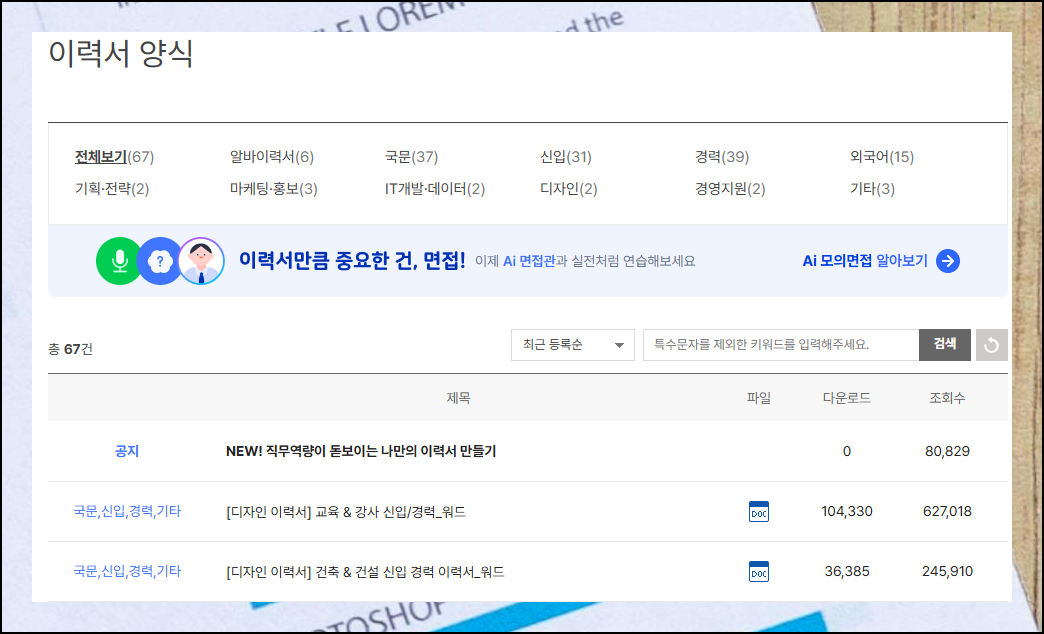The height and width of the screenshot is (634, 1044).
Task: Click the interviewer avatar icon in banner
Action: point(201,261)
